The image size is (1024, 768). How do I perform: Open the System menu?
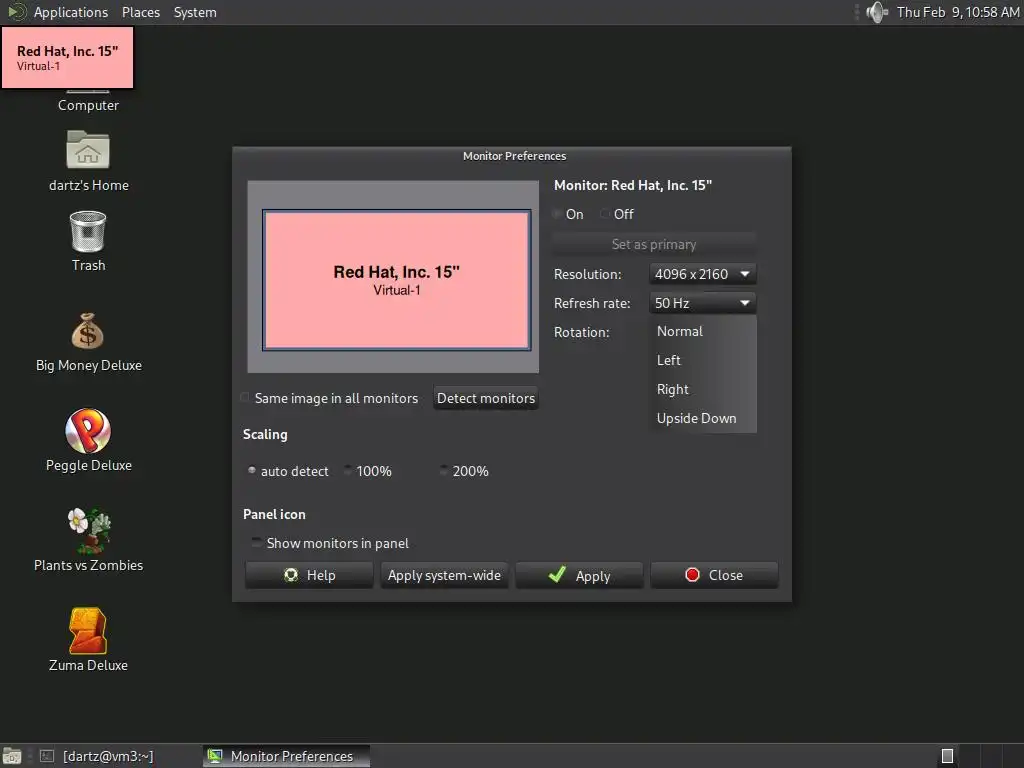pos(195,12)
